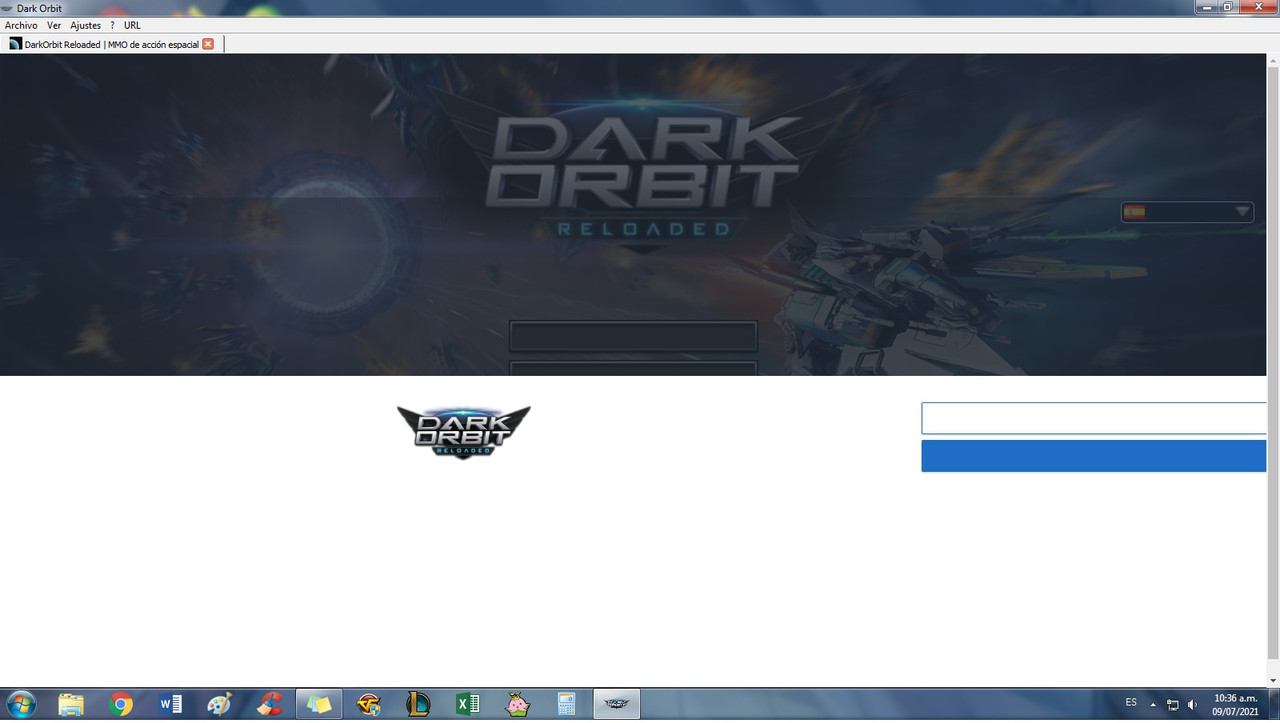Viewport: 1280px width, 723px height.
Task: Close the Dark Orbit window
Action: pos(1258,6)
